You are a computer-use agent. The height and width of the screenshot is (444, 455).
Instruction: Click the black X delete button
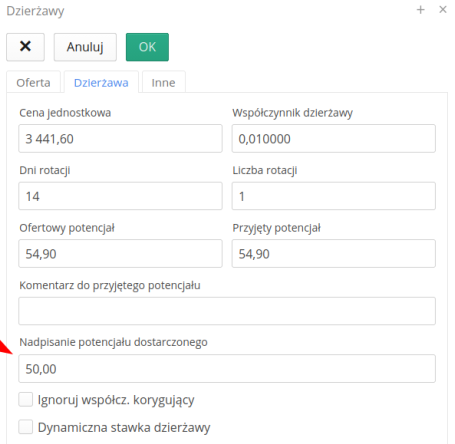tap(25, 47)
